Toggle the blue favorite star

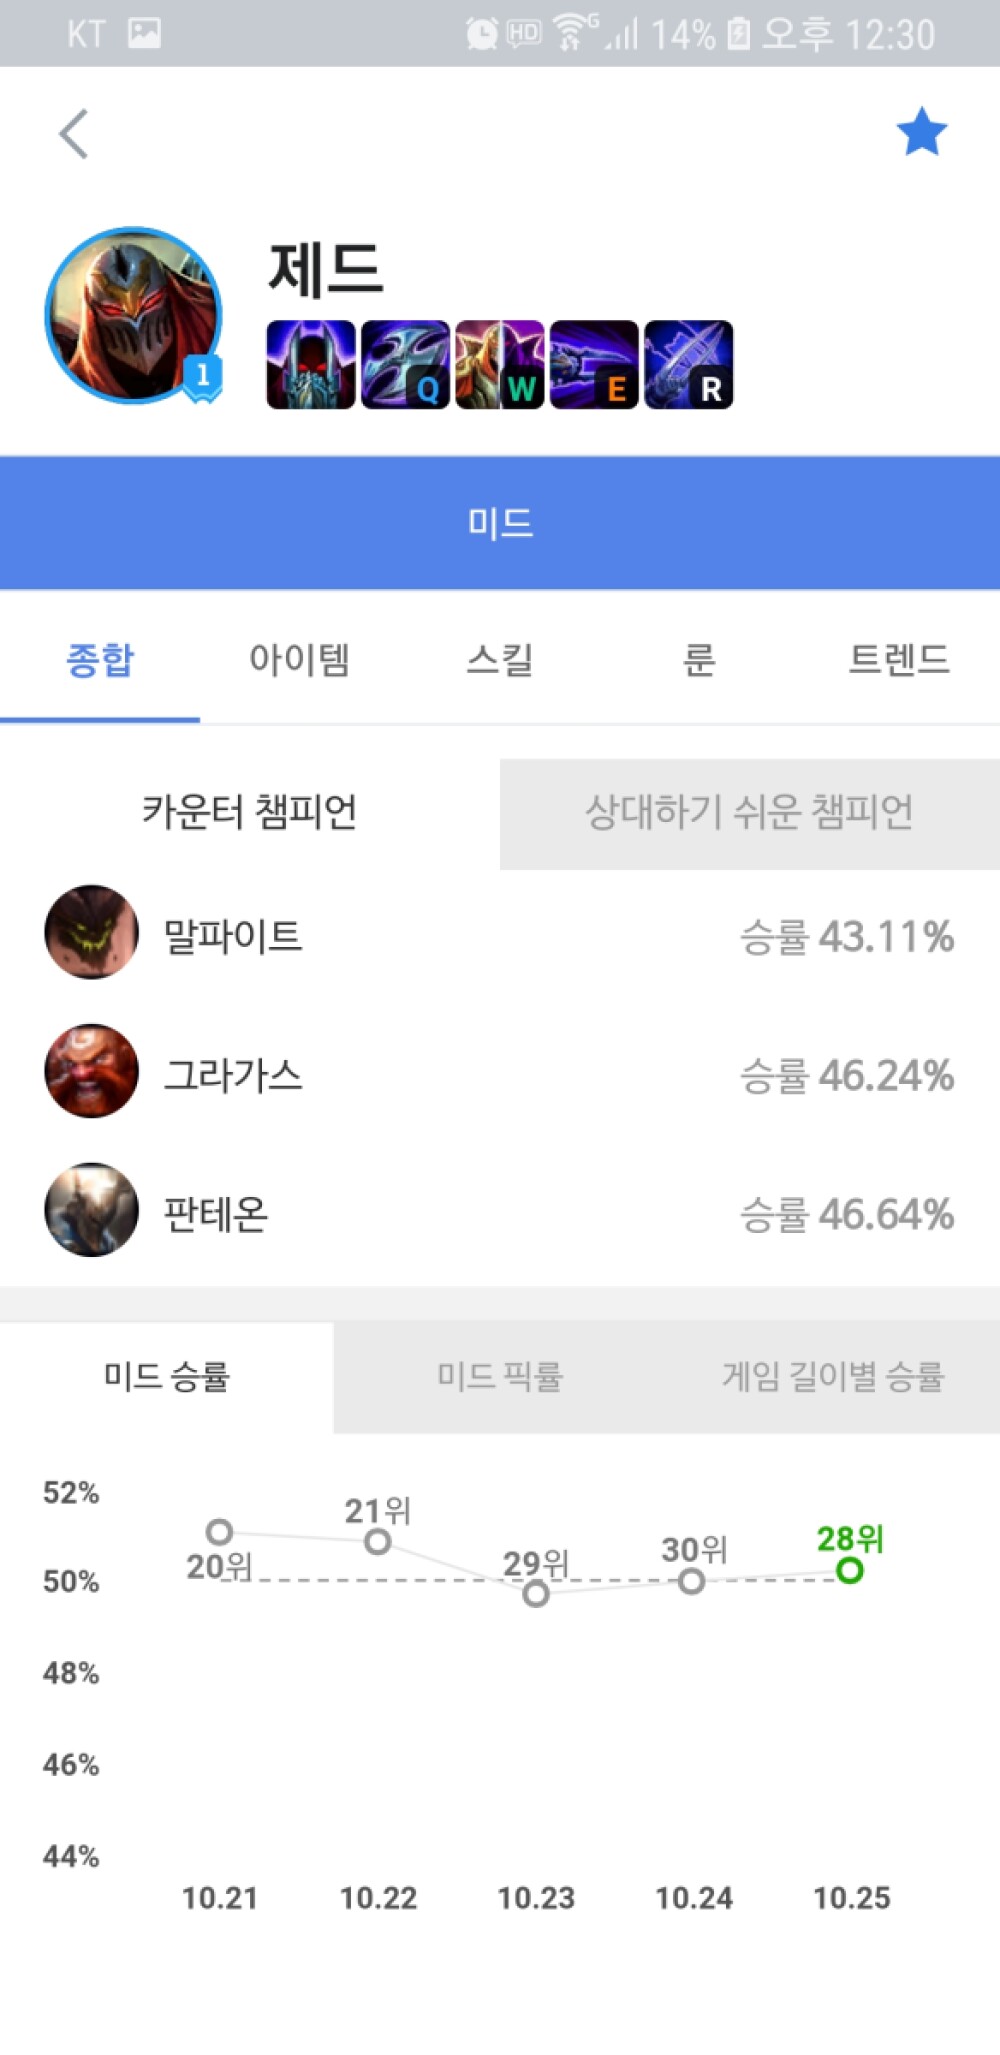(921, 132)
